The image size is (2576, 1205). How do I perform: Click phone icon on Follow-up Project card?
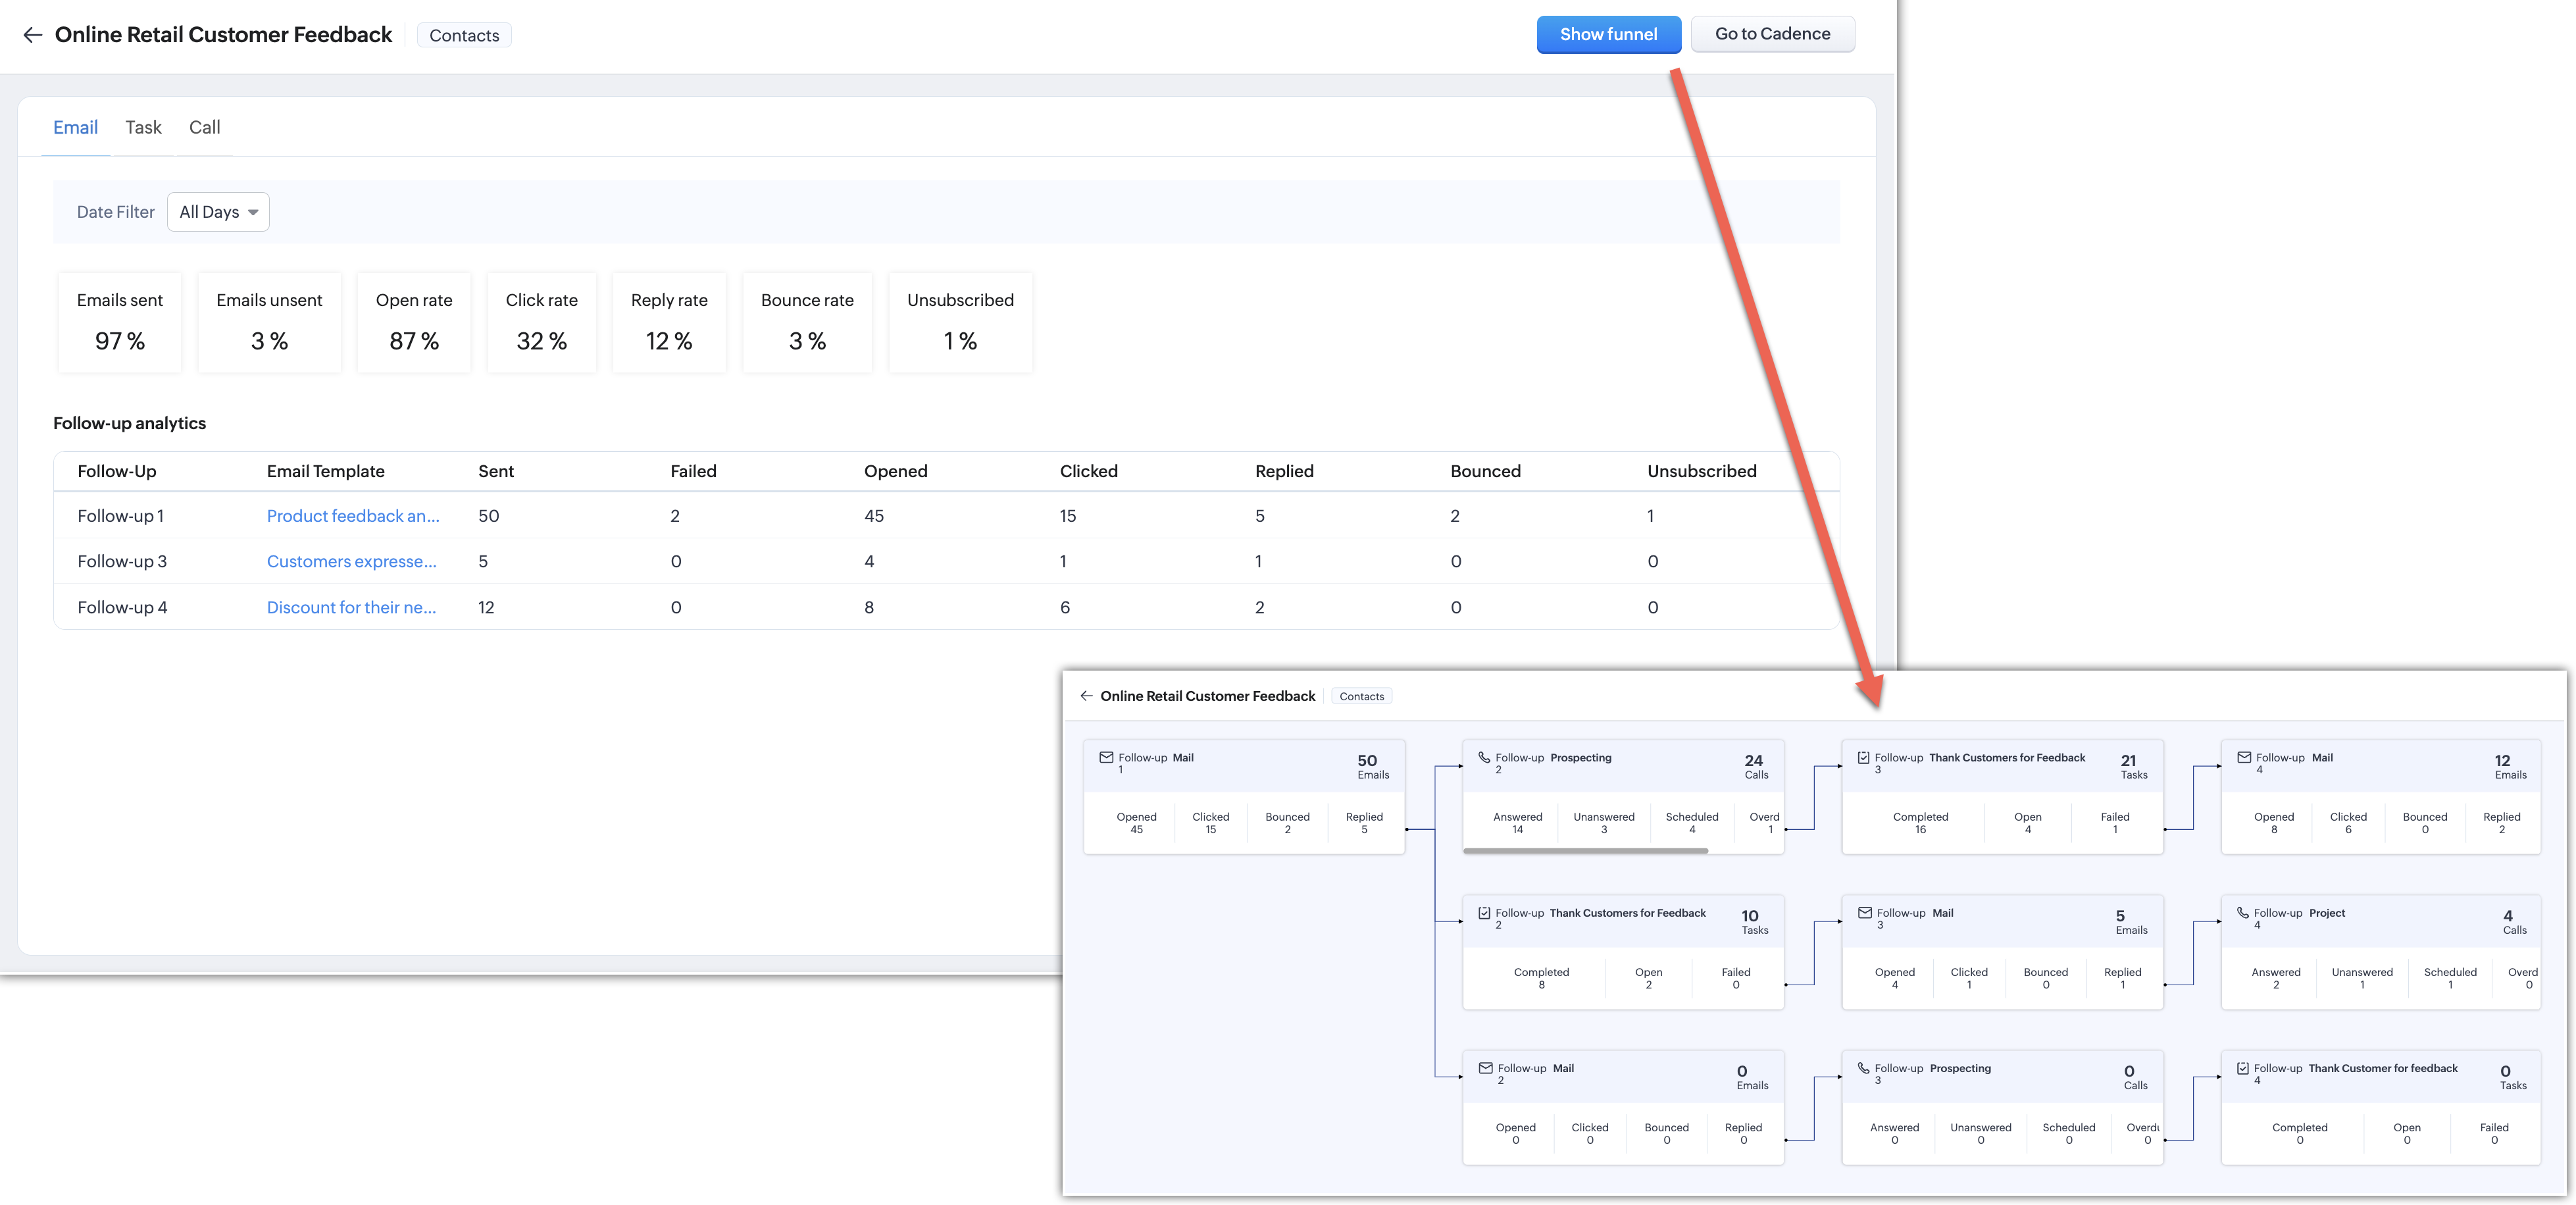tap(2242, 913)
